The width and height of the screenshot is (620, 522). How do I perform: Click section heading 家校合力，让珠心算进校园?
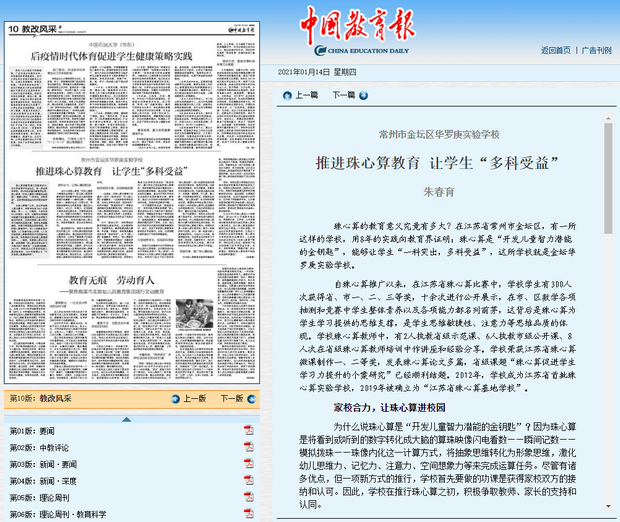pos(389,408)
